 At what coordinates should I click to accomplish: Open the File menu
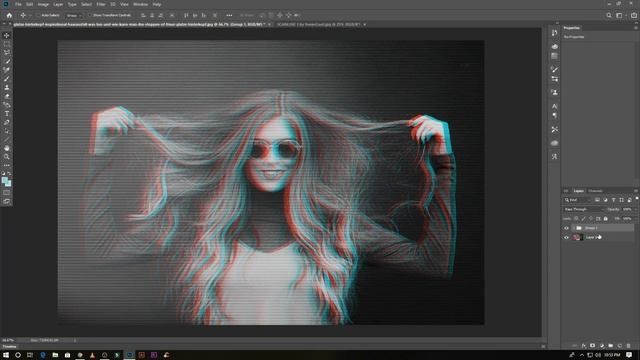pos(18,4)
